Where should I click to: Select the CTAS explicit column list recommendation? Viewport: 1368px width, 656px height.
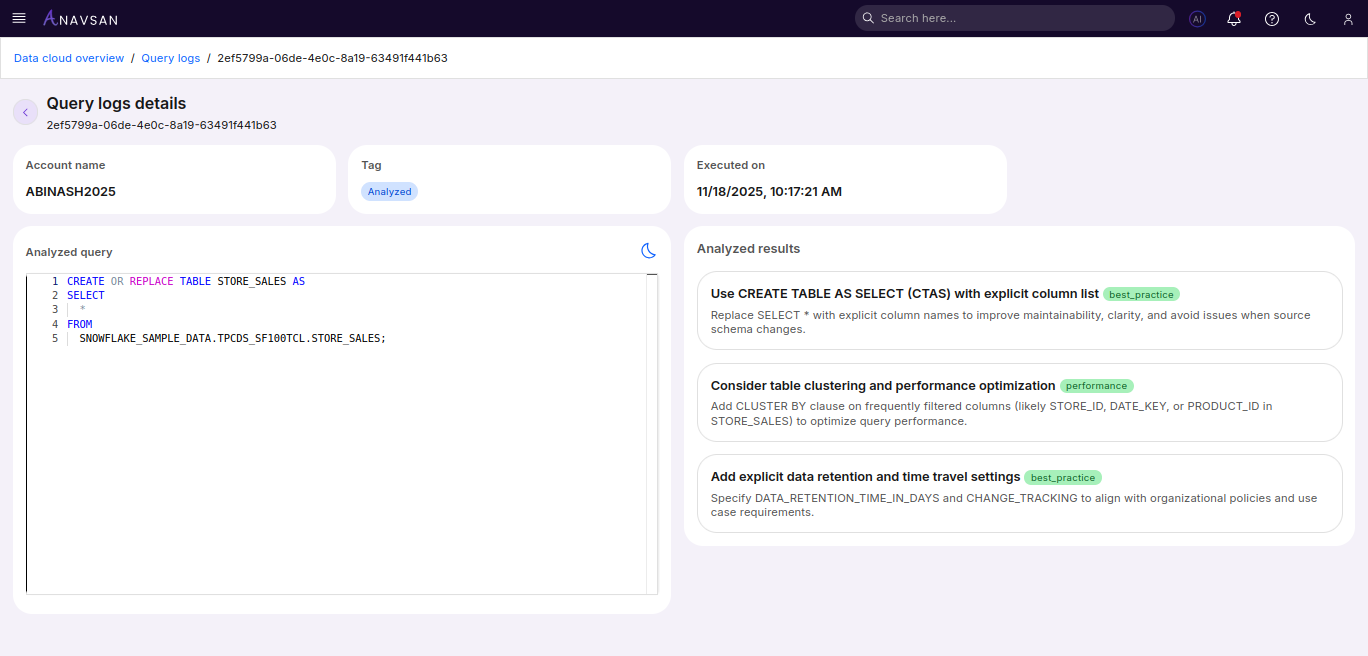(1019, 310)
